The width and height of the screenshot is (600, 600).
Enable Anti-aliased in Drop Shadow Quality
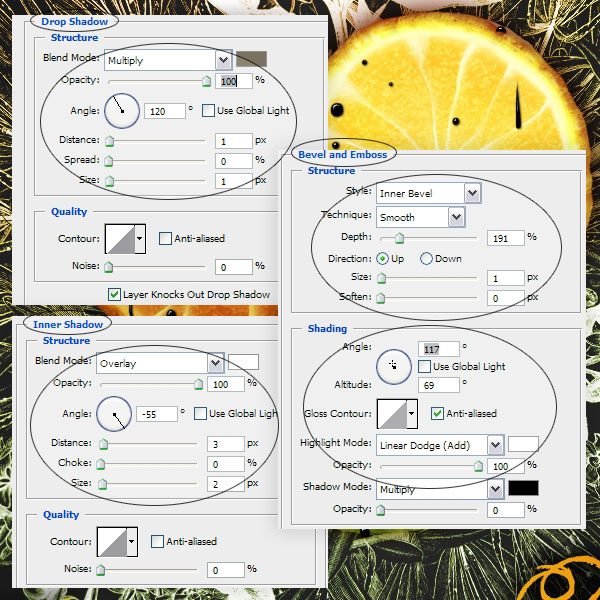click(x=165, y=238)
